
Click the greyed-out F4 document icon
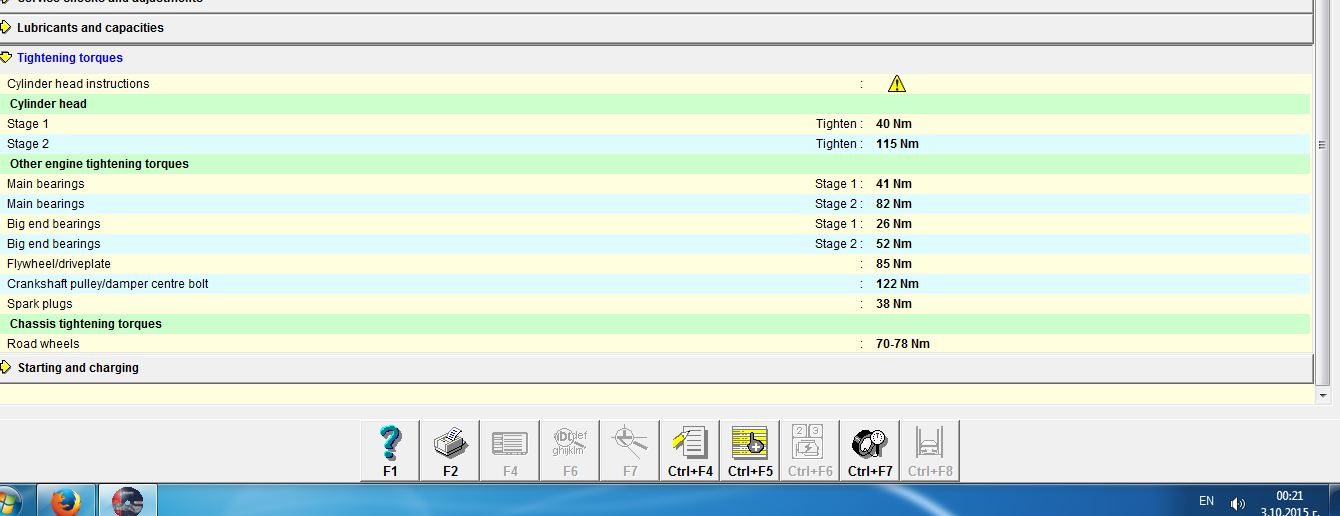click(x=510, y=443)
